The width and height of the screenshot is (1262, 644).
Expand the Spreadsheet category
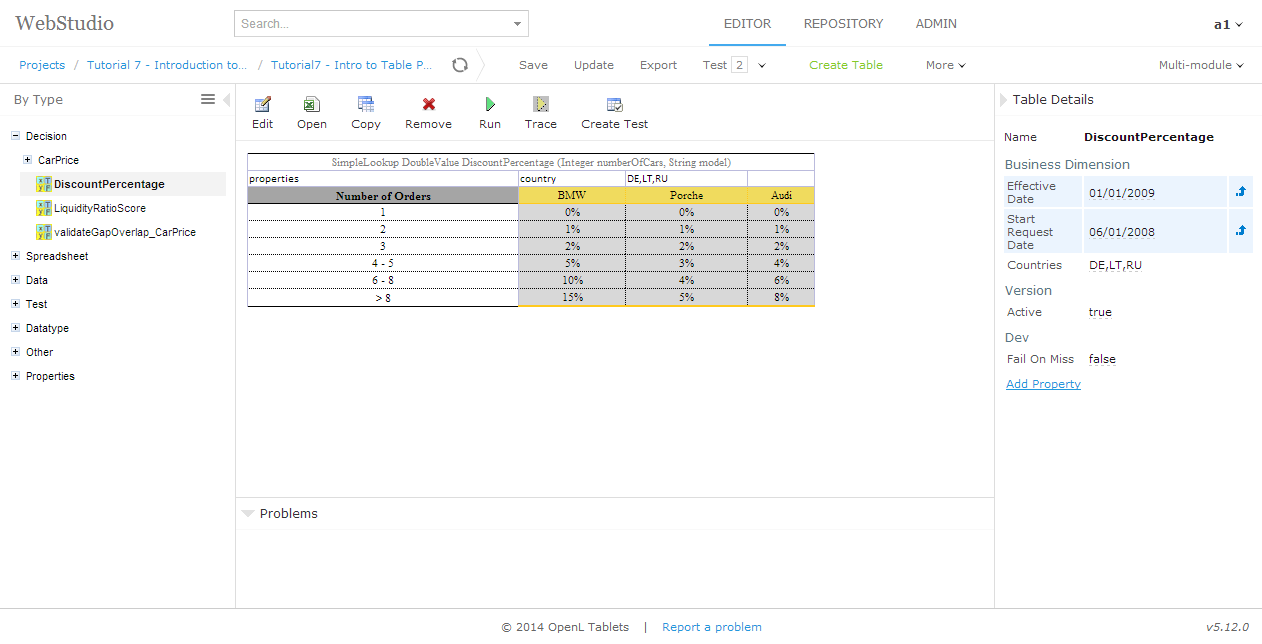pos(14,256)
